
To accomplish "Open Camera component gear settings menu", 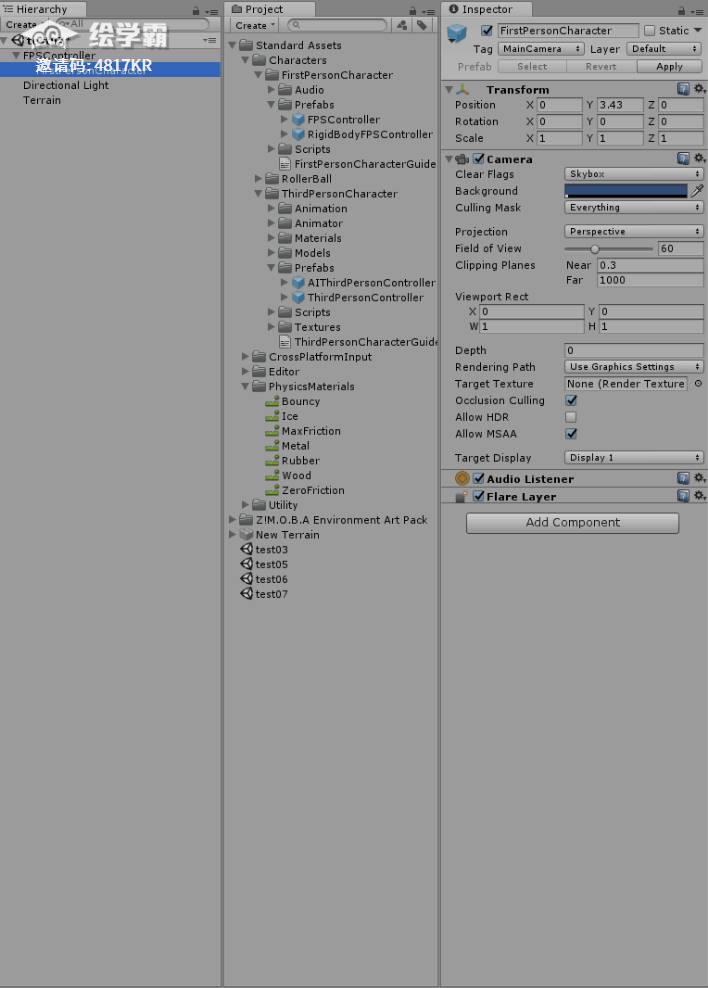I will point(699,158).
